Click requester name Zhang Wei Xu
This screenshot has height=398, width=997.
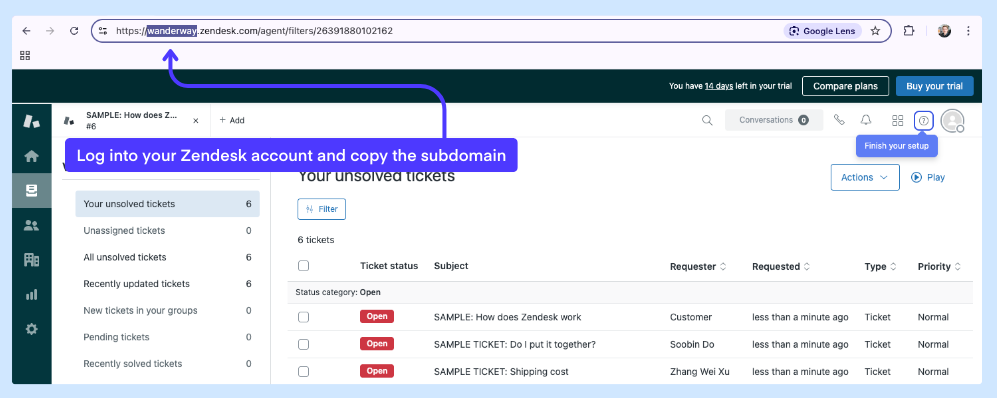(x=700, y=371)
